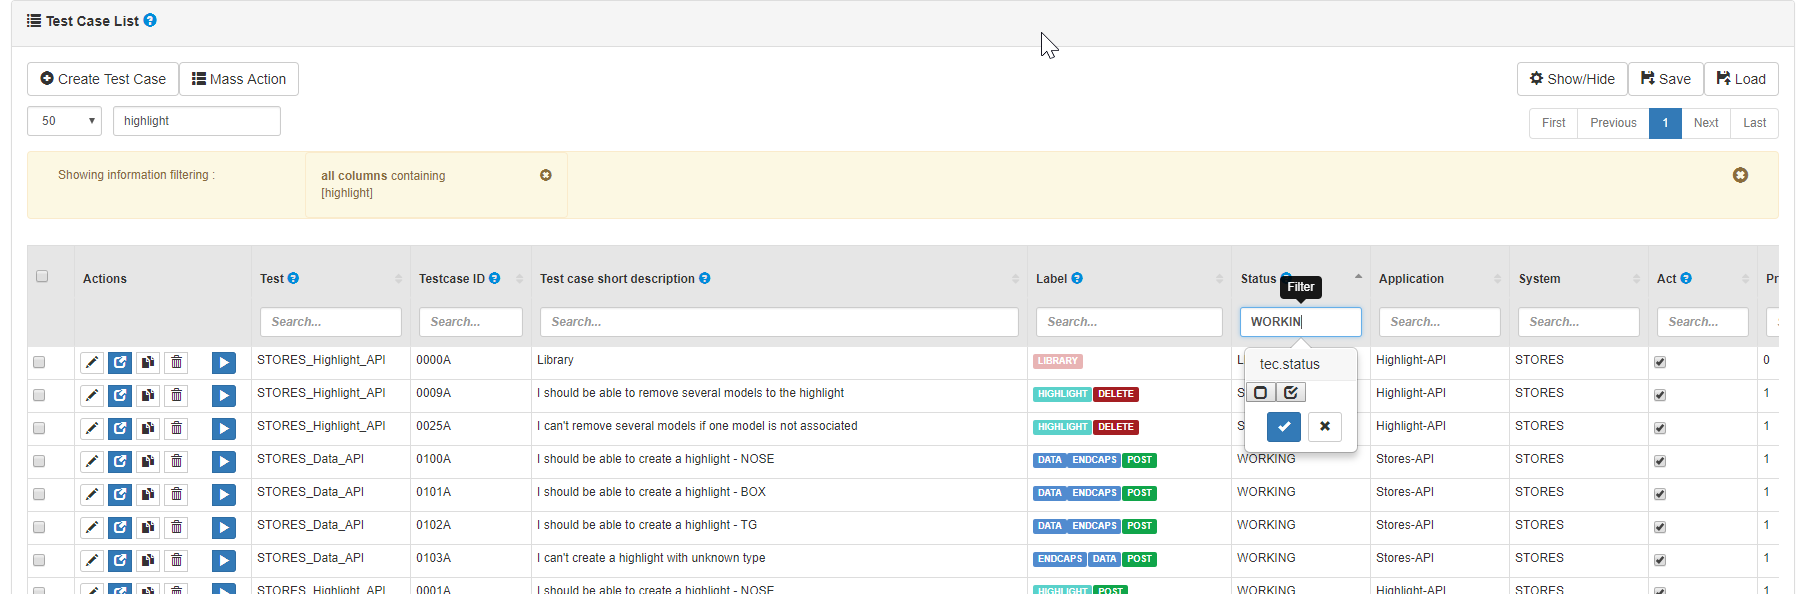Select row checkbox for testcase 0101A
This screenshot has height=594, width=1800.
[x=39, y=494]
